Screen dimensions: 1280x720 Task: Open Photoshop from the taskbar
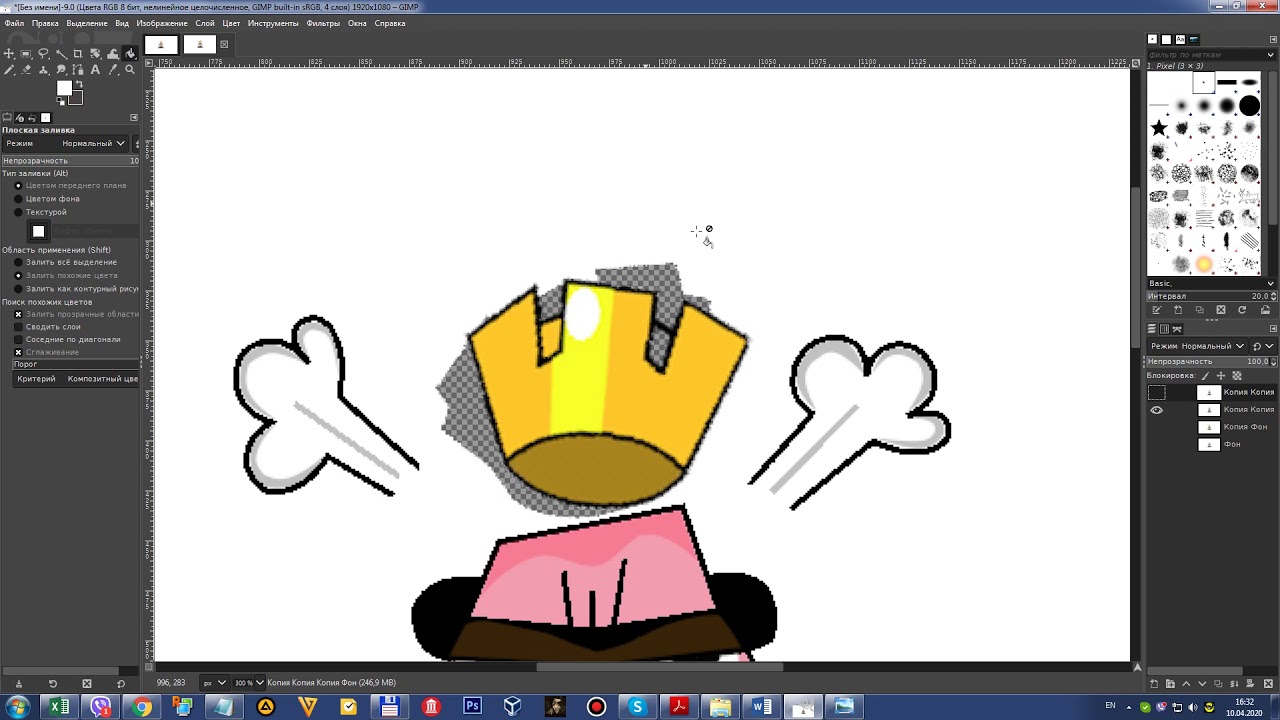coord(472,707)
